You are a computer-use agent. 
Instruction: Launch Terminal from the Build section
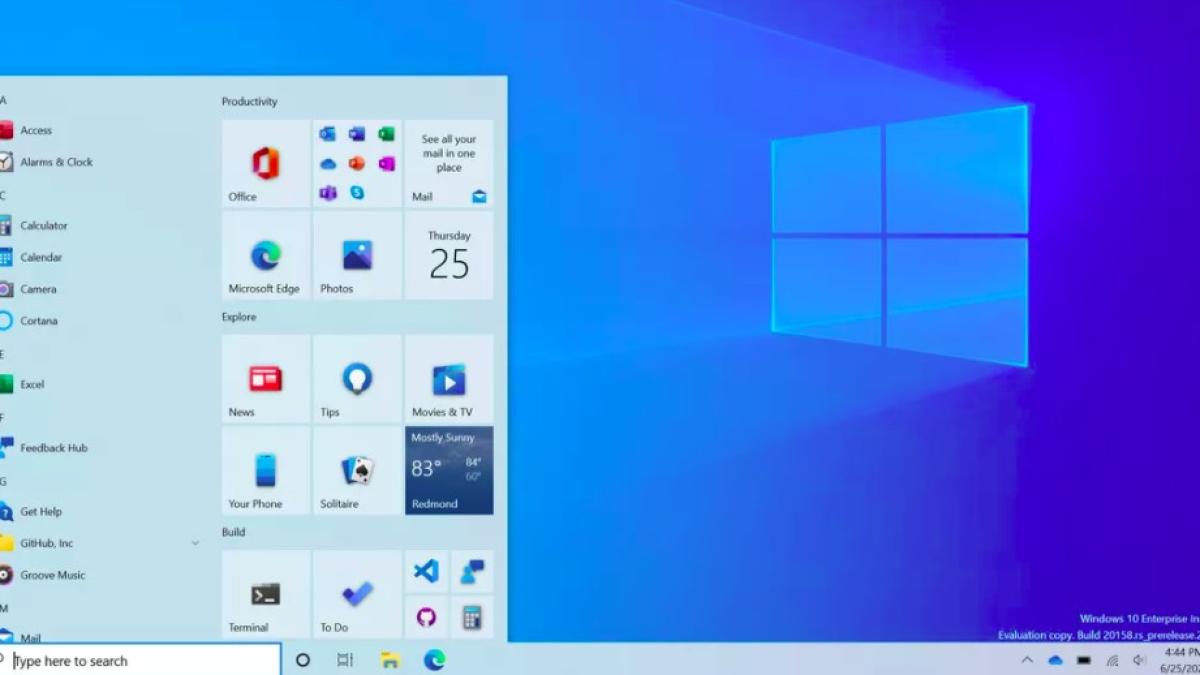[264, 593]
